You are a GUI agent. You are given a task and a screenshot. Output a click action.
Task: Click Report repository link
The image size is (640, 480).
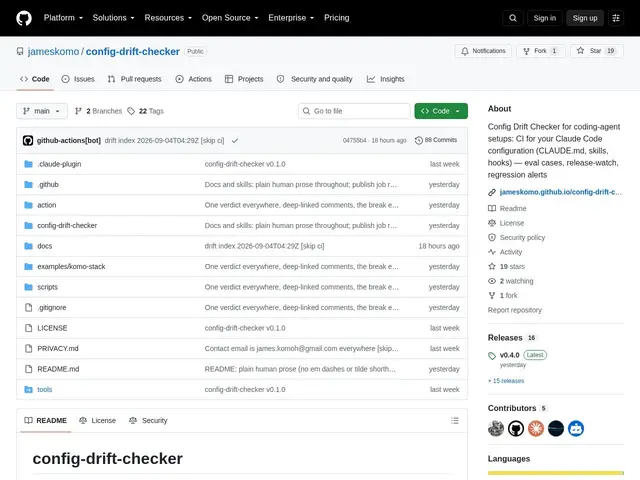[515, 310]
